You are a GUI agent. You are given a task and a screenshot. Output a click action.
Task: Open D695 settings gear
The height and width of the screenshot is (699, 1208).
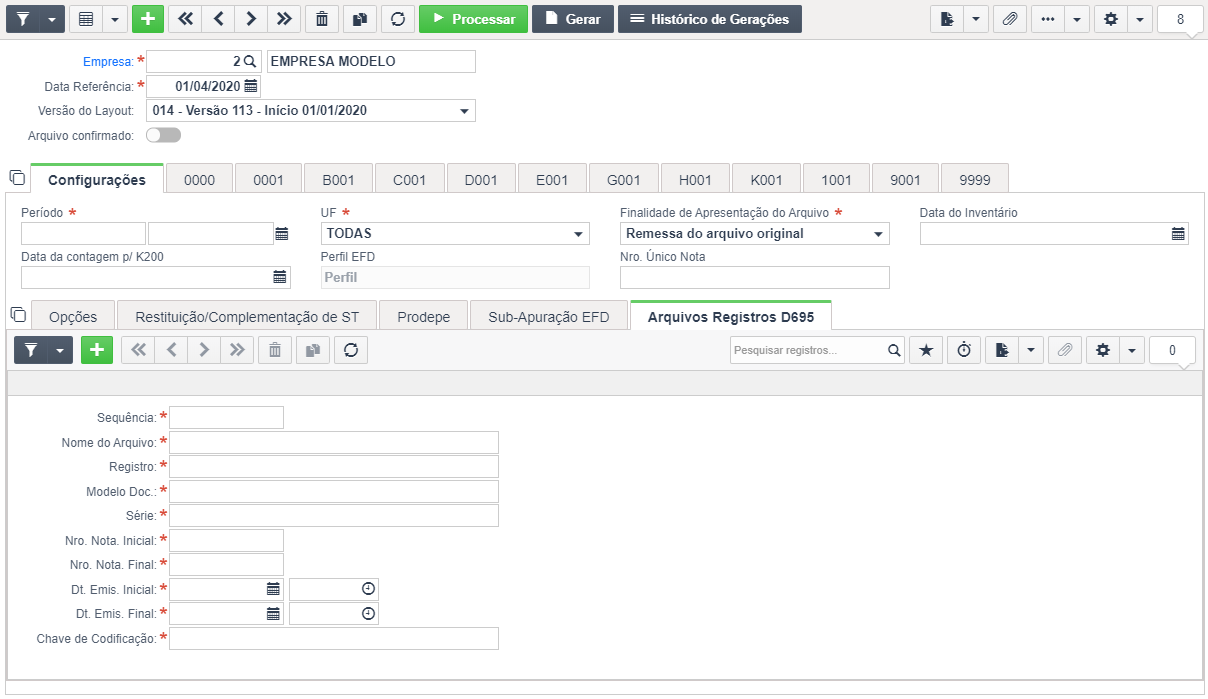[1103, 350]
